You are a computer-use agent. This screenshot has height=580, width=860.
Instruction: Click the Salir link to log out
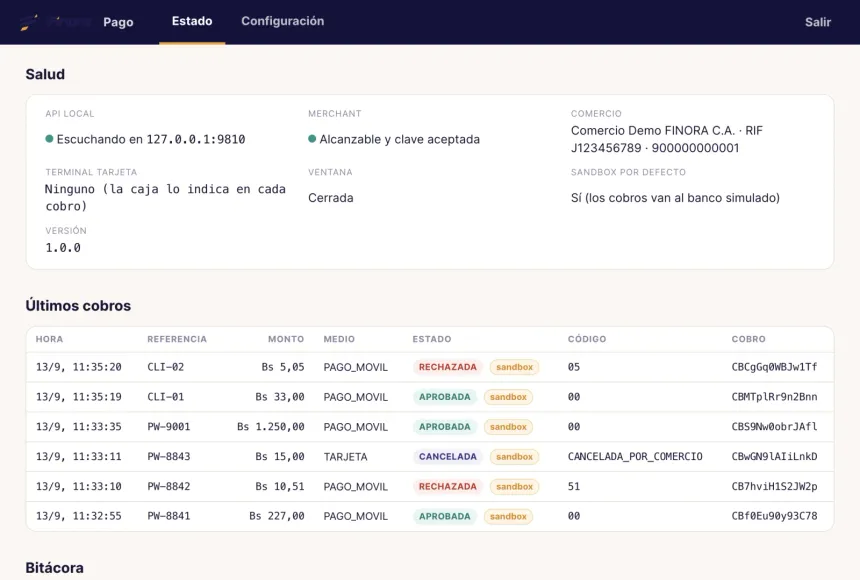tap(818, 22)
